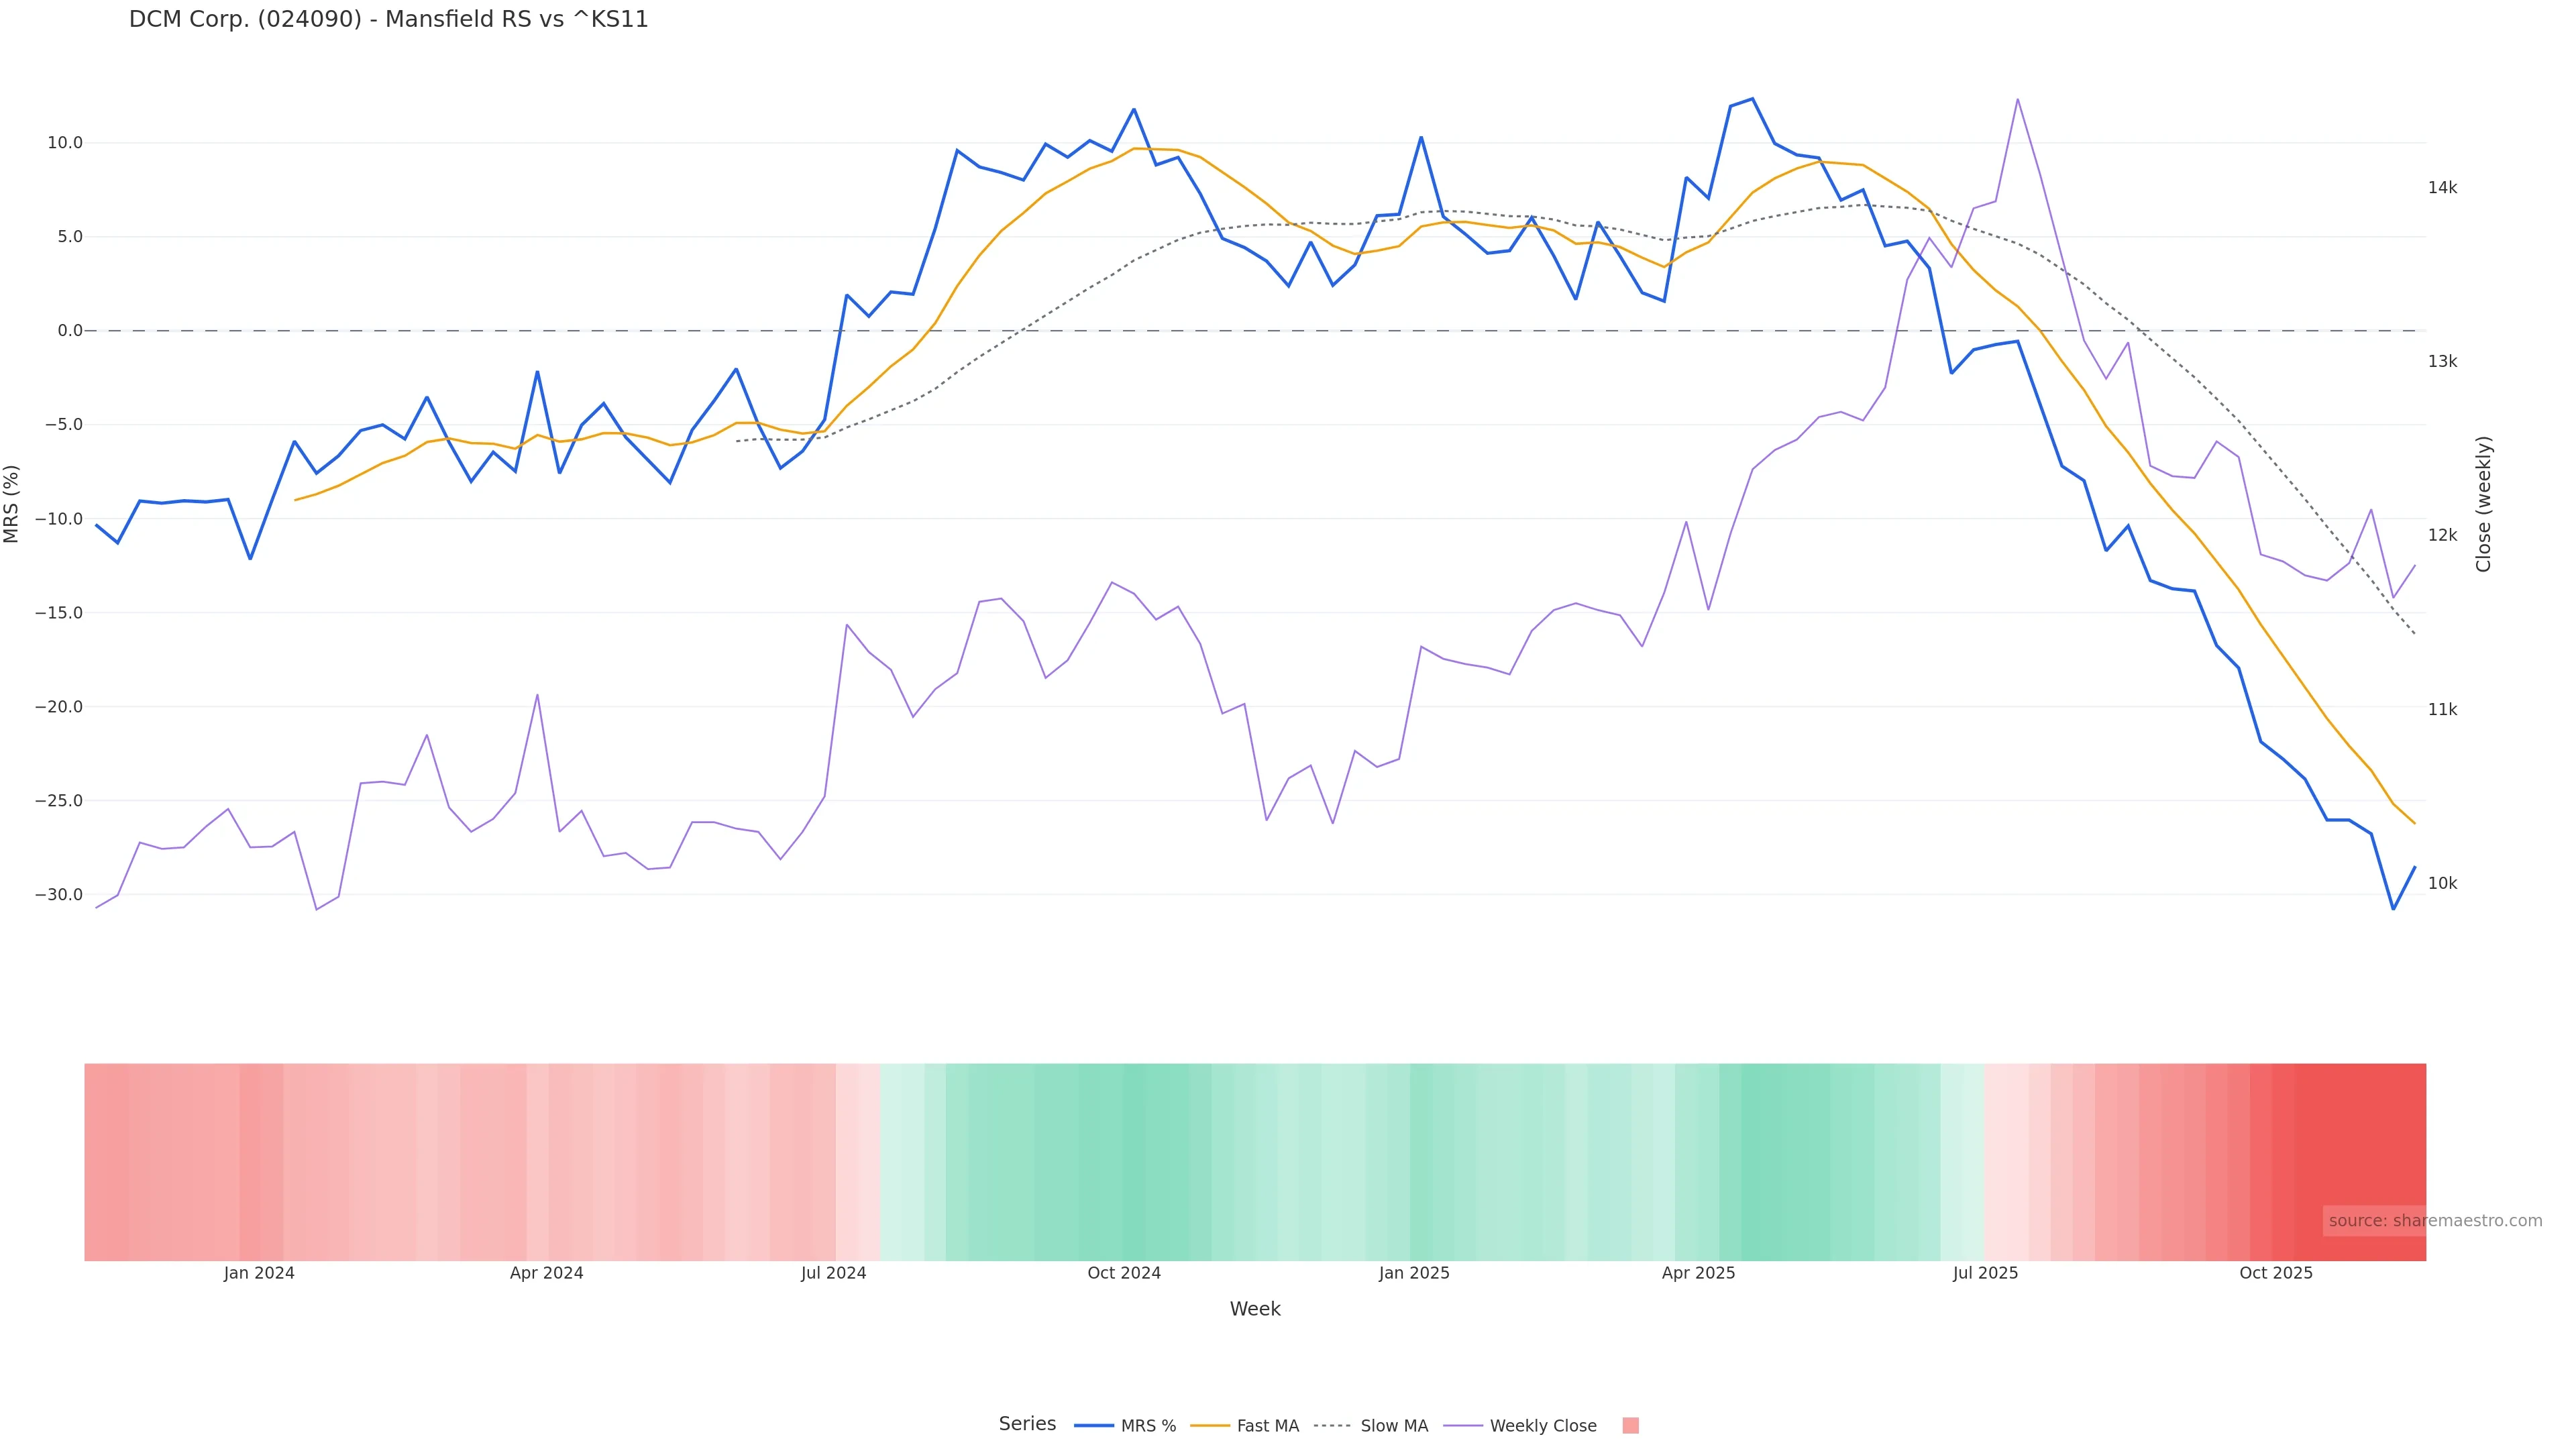Click the Close (weekly) axis title

tap(2483, 504)
